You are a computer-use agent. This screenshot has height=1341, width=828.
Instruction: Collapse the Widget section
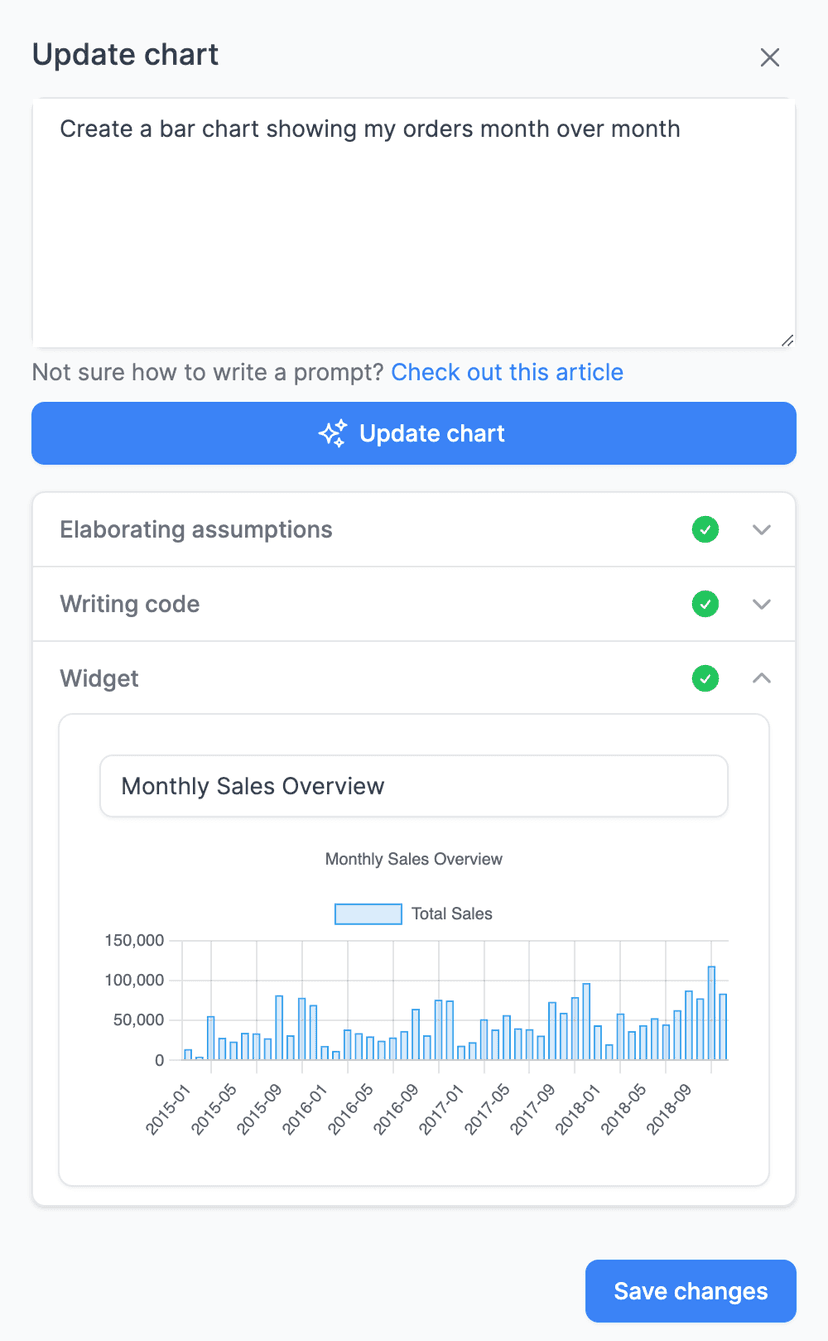coord(762,678)
